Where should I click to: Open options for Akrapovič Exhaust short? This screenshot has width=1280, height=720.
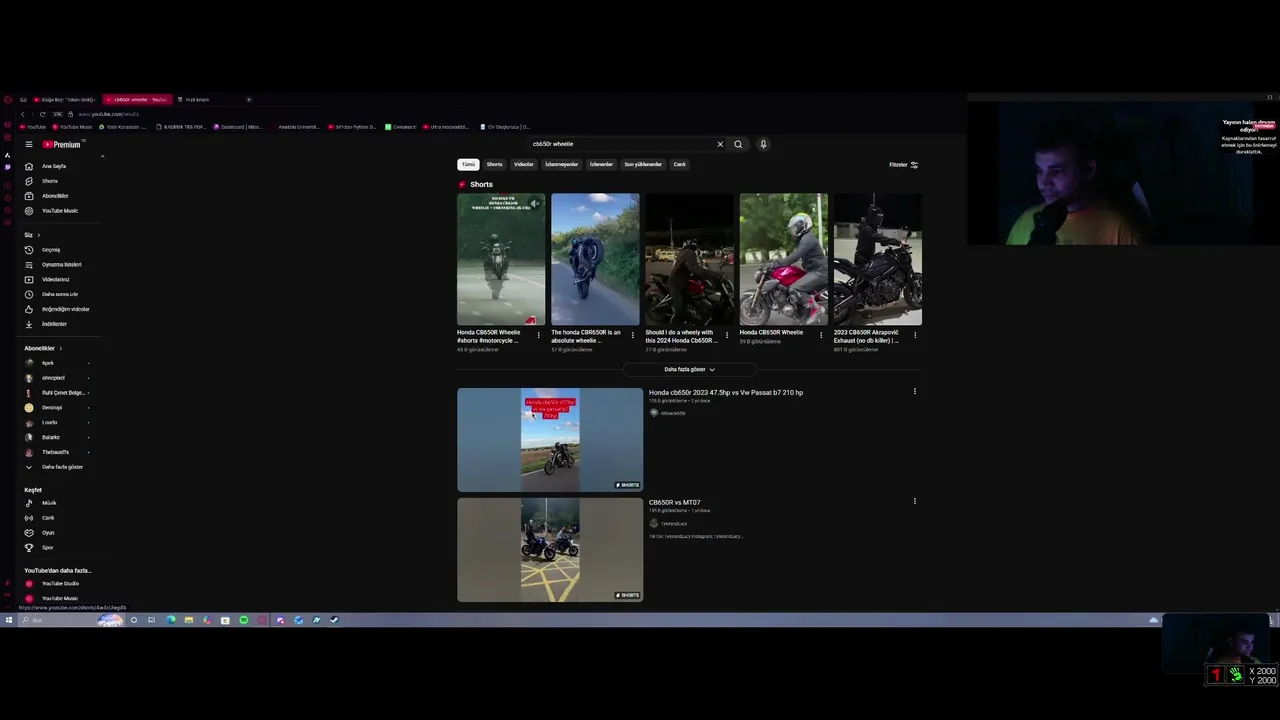(915, 335)
